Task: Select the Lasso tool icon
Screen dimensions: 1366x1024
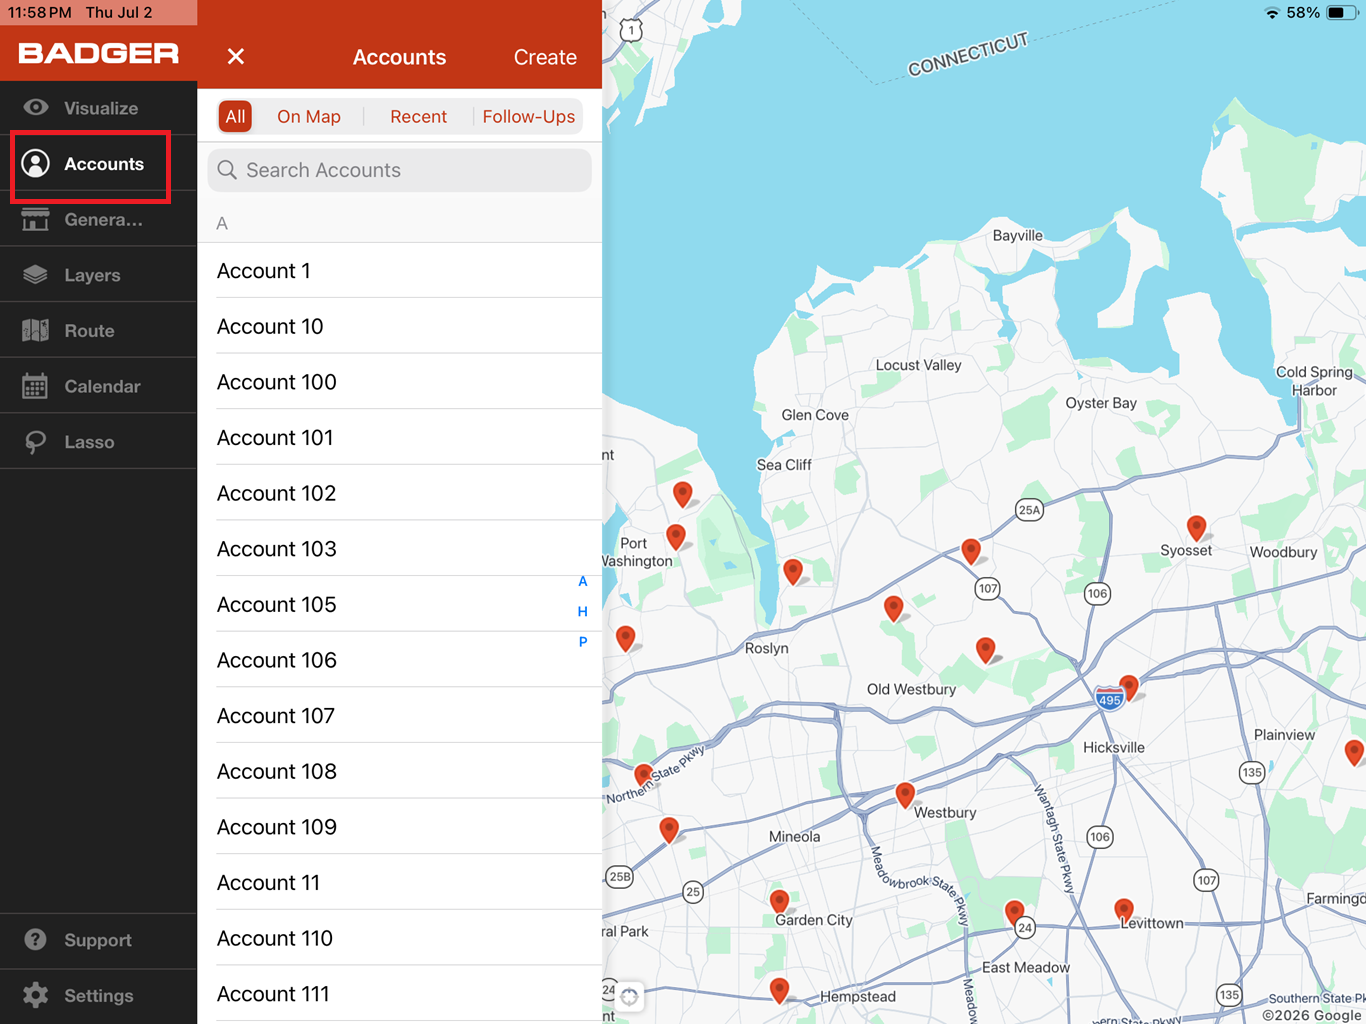Action: pos(36,442)
